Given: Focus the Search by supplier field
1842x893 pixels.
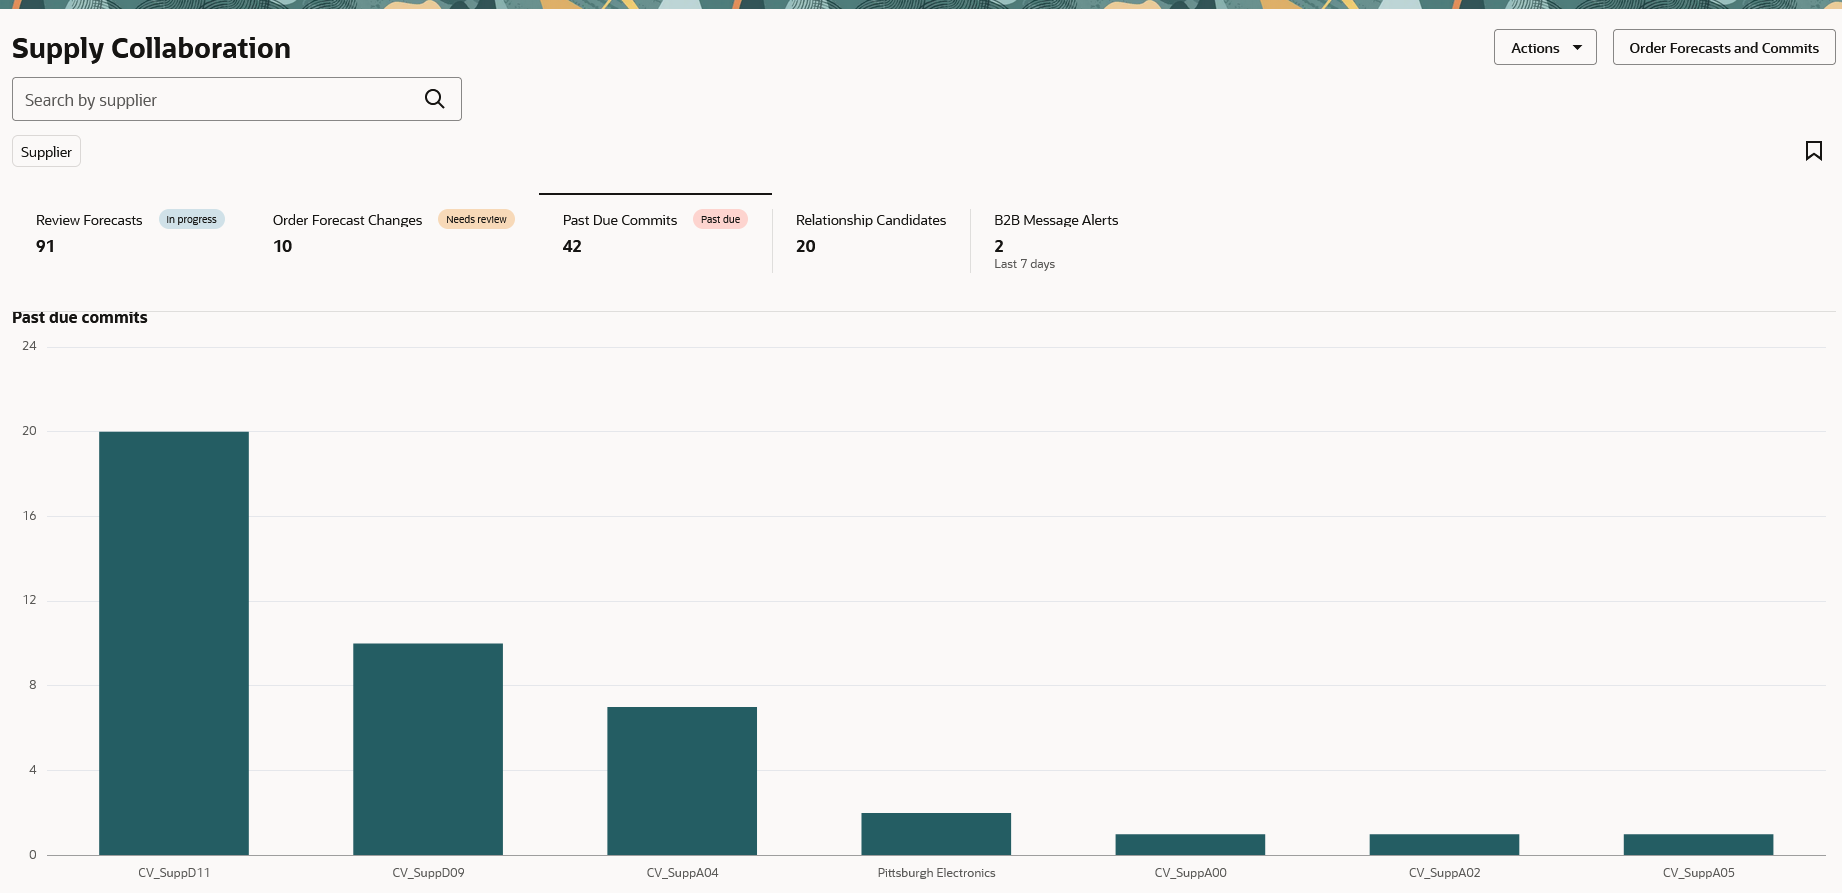Looking at the screenshot, I should click(x=237, y=99).
